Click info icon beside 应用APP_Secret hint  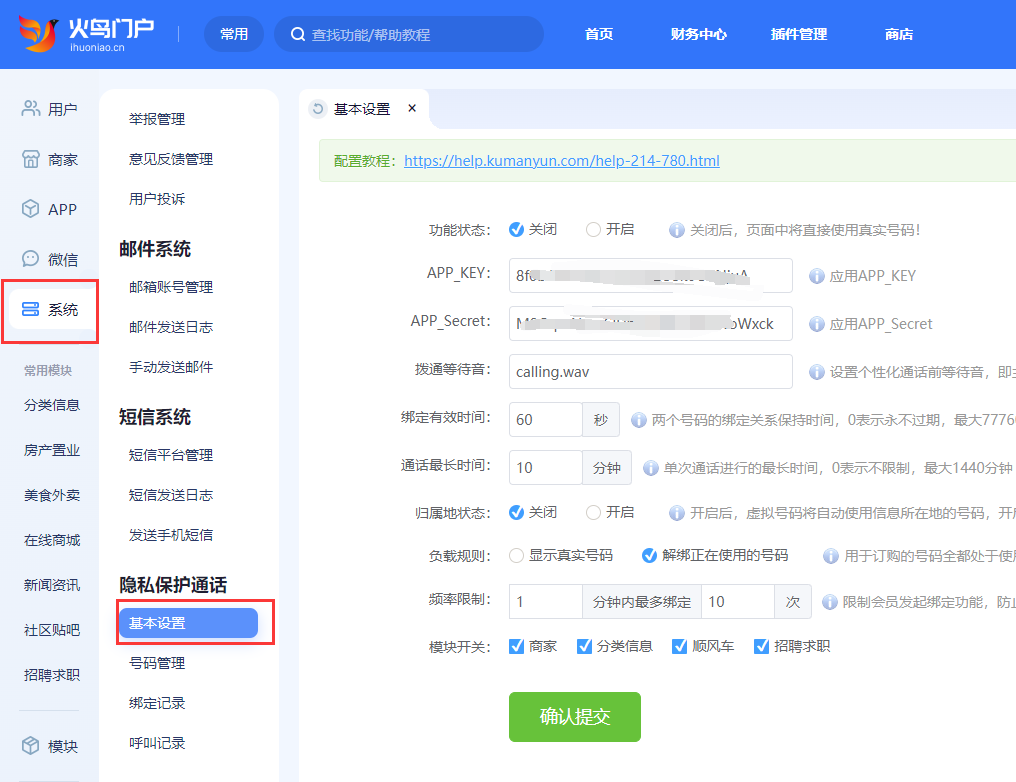coord(816,324)
